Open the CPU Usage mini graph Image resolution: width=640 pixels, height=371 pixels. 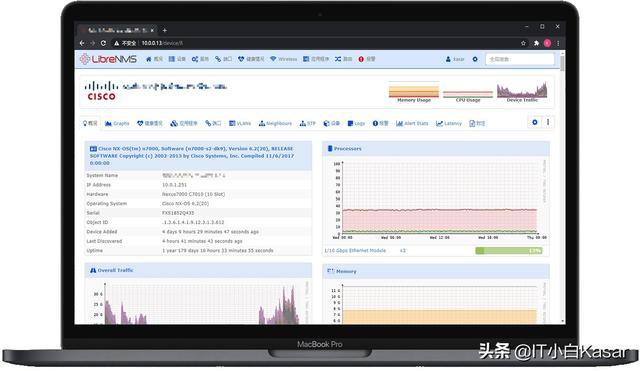click(468, 92)
